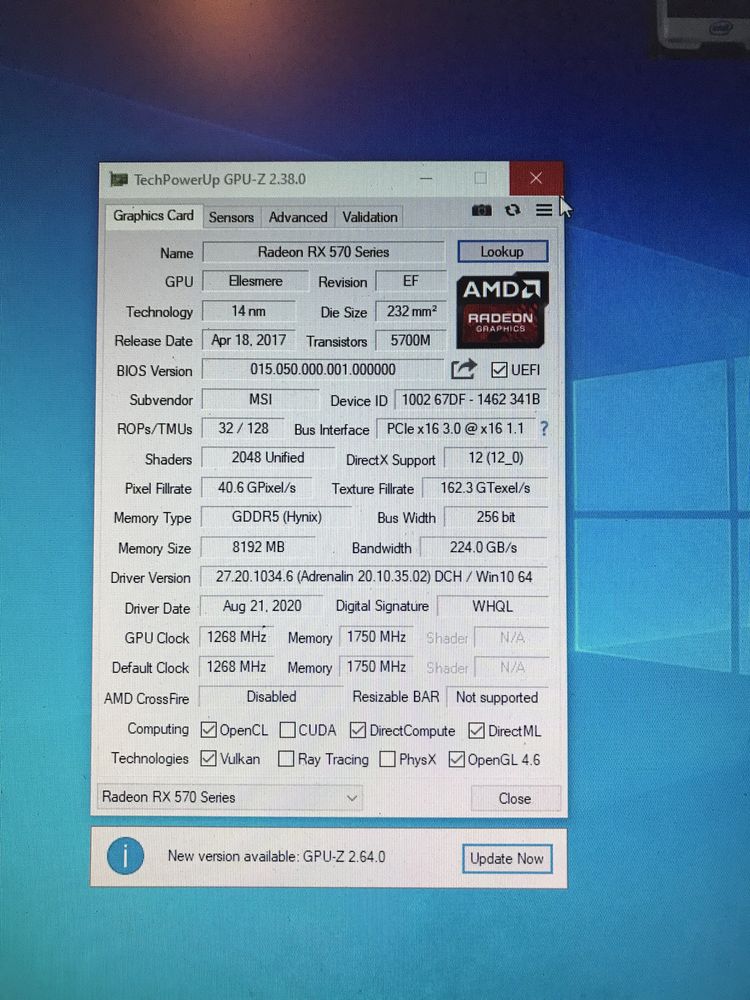Click the New version available GPU-Z 2.64.0 text
This screenshot has width=750, height=1000.
[276, 857]
